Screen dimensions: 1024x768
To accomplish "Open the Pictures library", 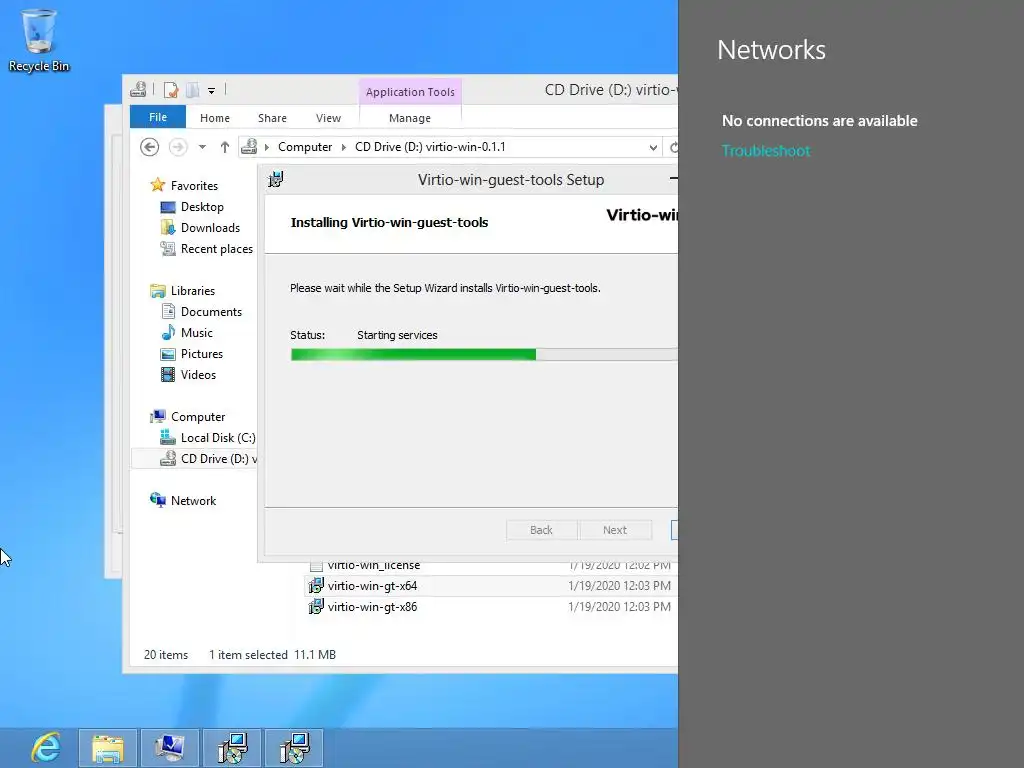I will point(202,353).
